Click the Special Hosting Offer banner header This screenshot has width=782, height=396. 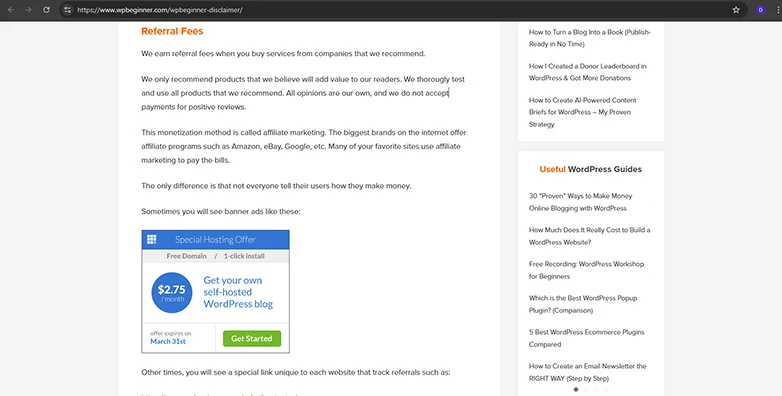(215, 239)
